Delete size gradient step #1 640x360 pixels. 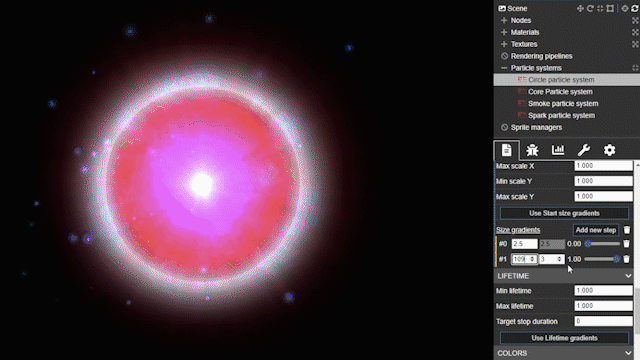click(x=627, y=259)
